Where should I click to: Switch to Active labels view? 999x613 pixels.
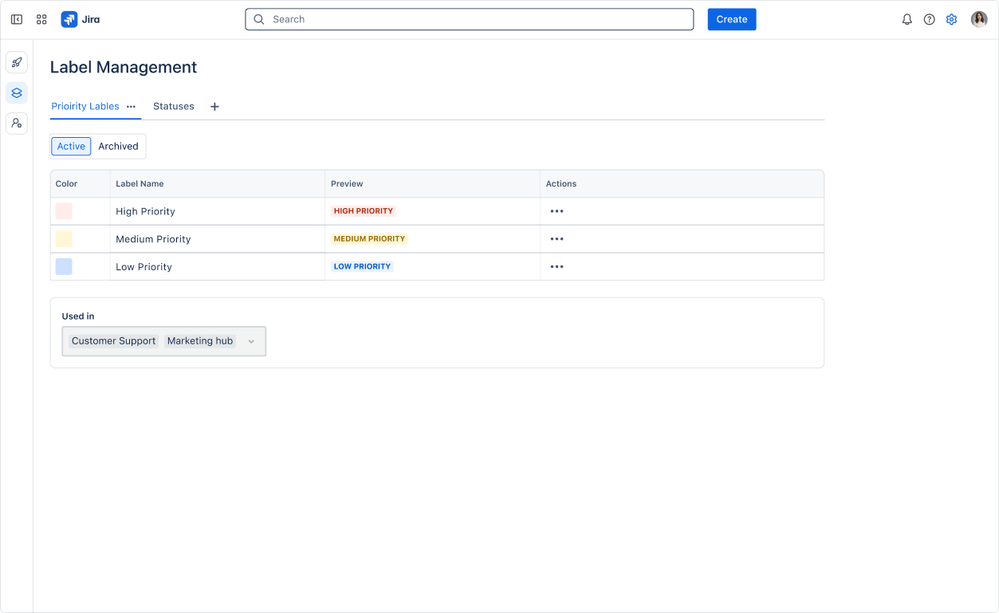tap(71, 146)
